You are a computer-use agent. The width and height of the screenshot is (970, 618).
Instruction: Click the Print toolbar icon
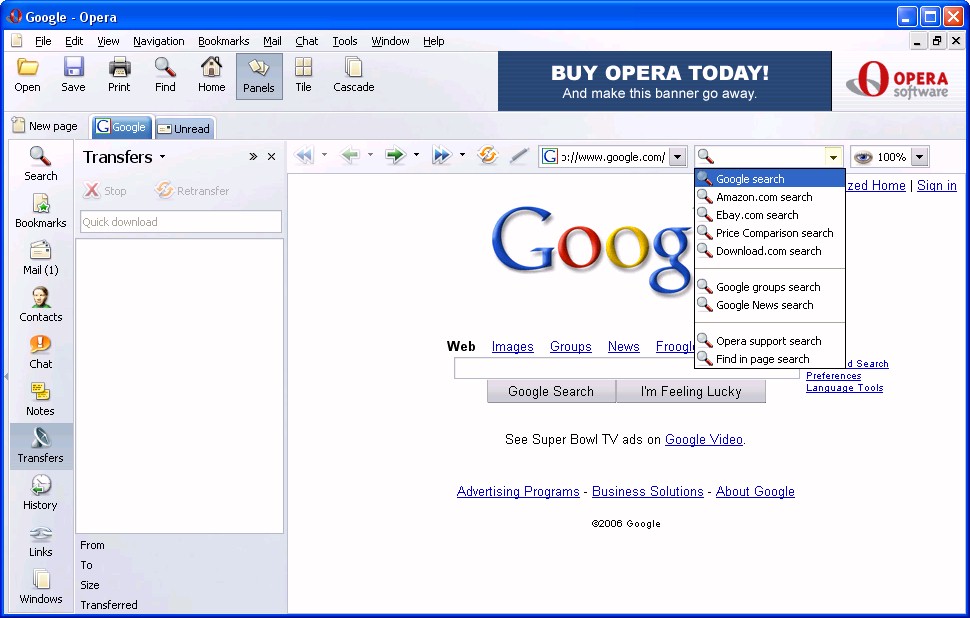click(x=119, y=75)
